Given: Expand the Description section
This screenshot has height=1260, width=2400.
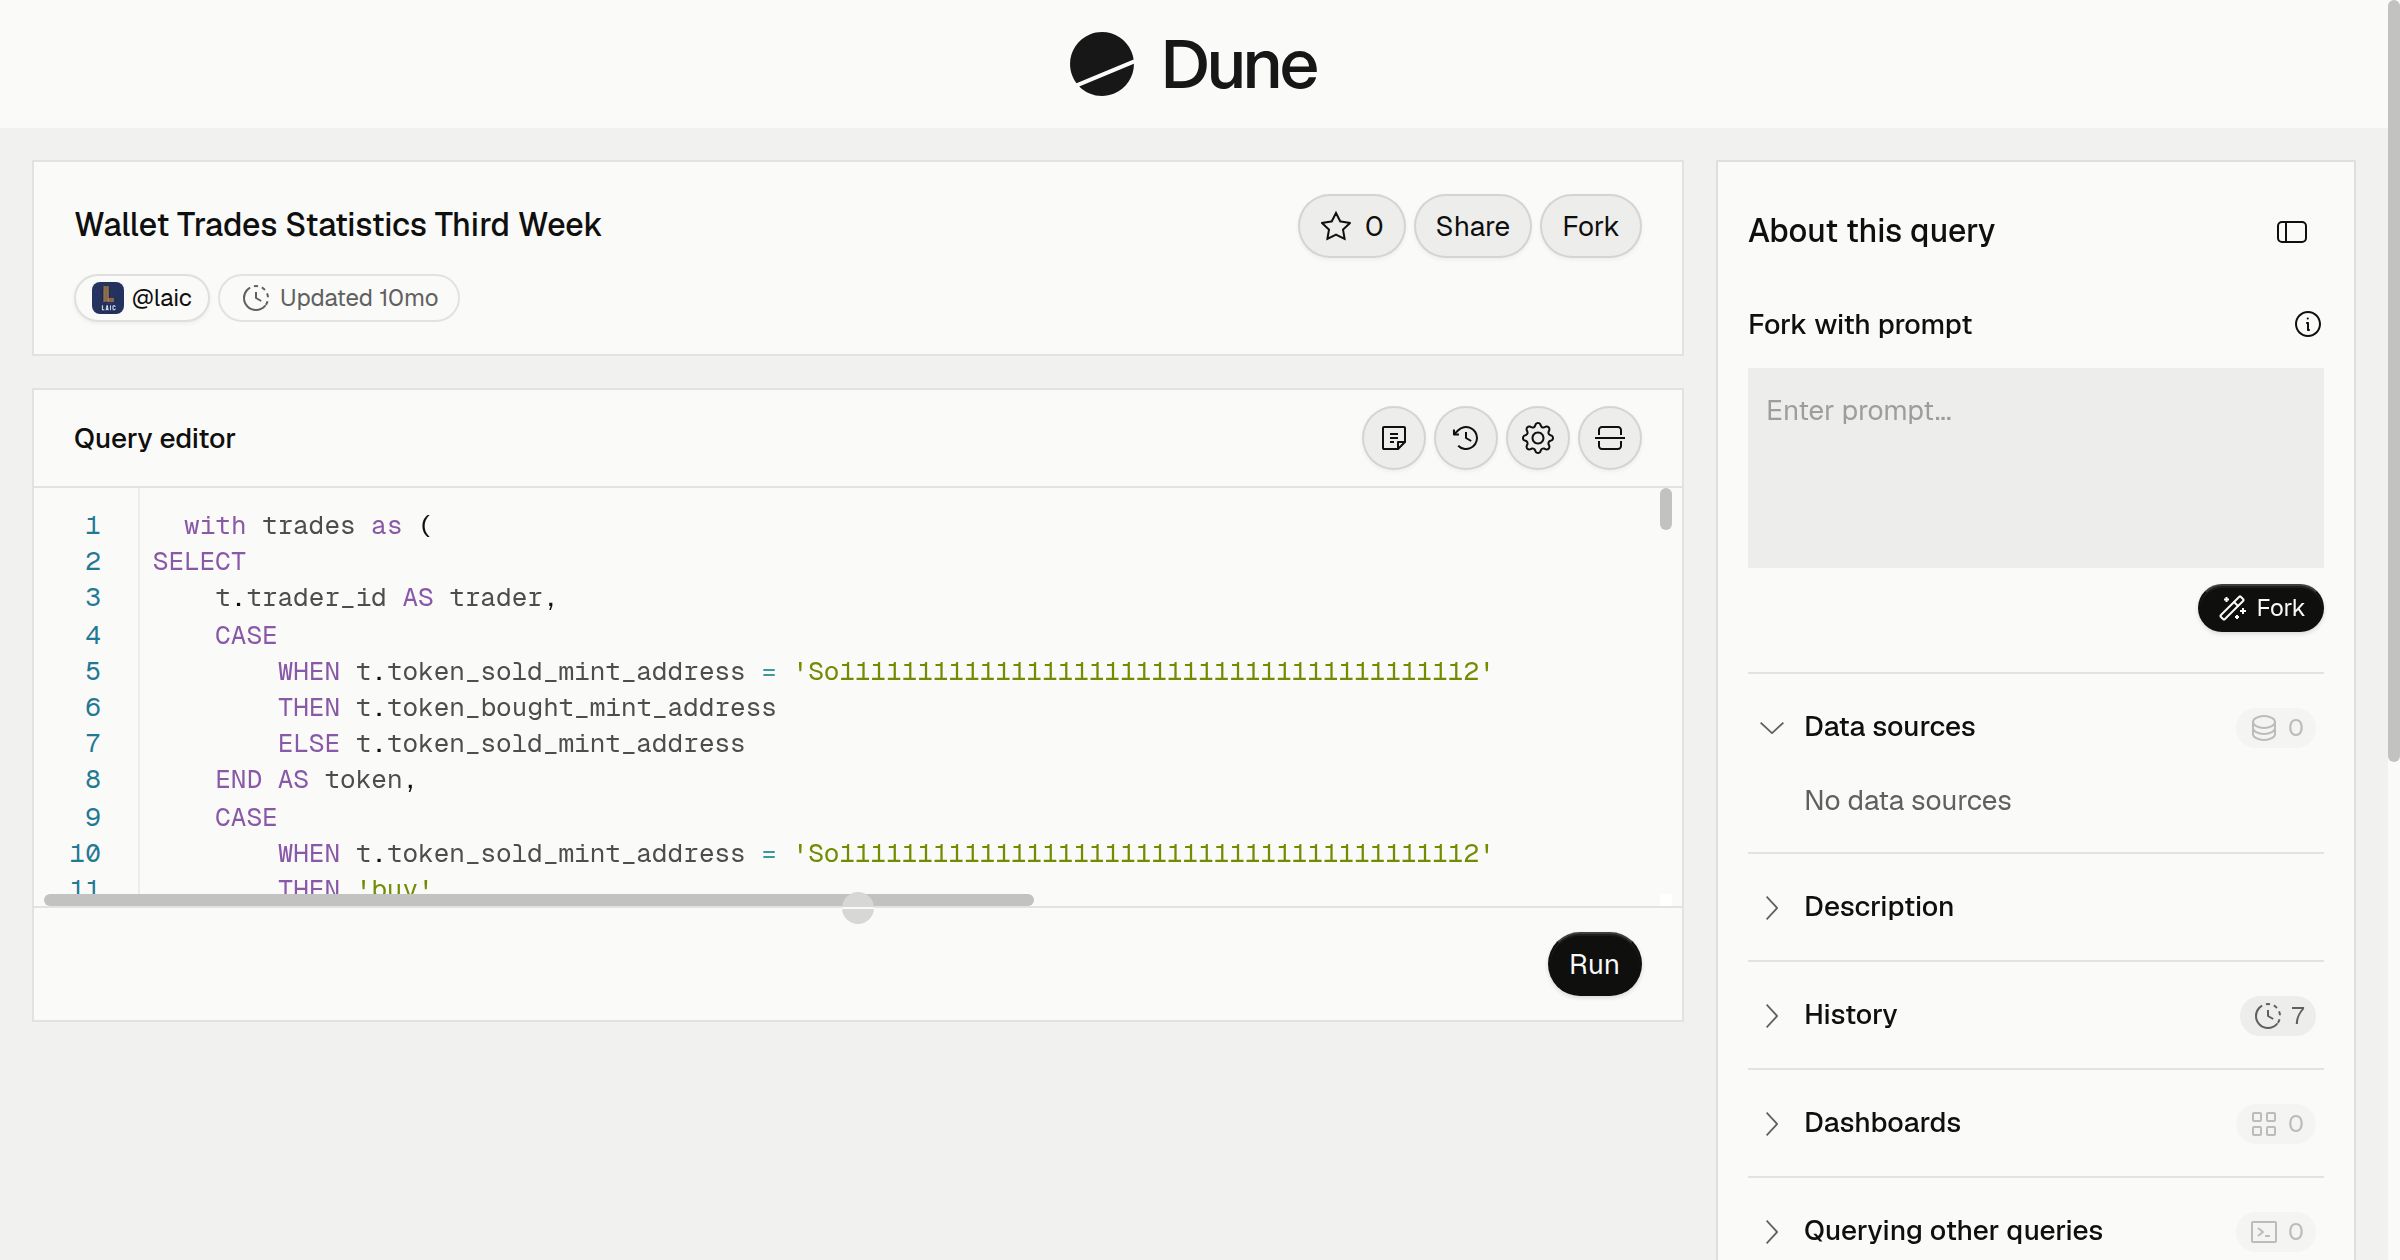Looking at the screenshot, I should (1772, 907).
